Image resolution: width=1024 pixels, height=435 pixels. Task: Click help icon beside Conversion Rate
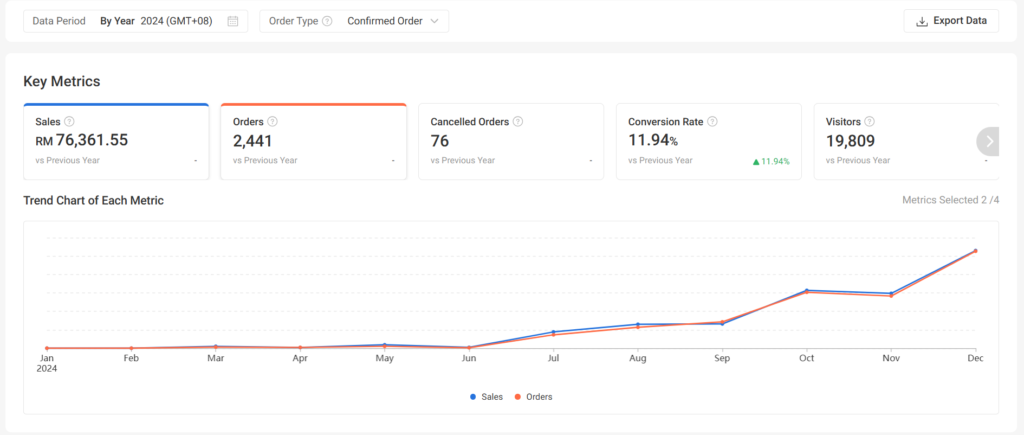(x=712, y=122)
